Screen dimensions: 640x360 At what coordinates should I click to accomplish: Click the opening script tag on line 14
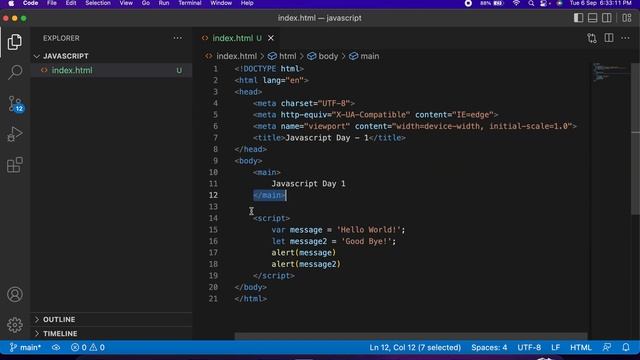[x=271, y=218]
